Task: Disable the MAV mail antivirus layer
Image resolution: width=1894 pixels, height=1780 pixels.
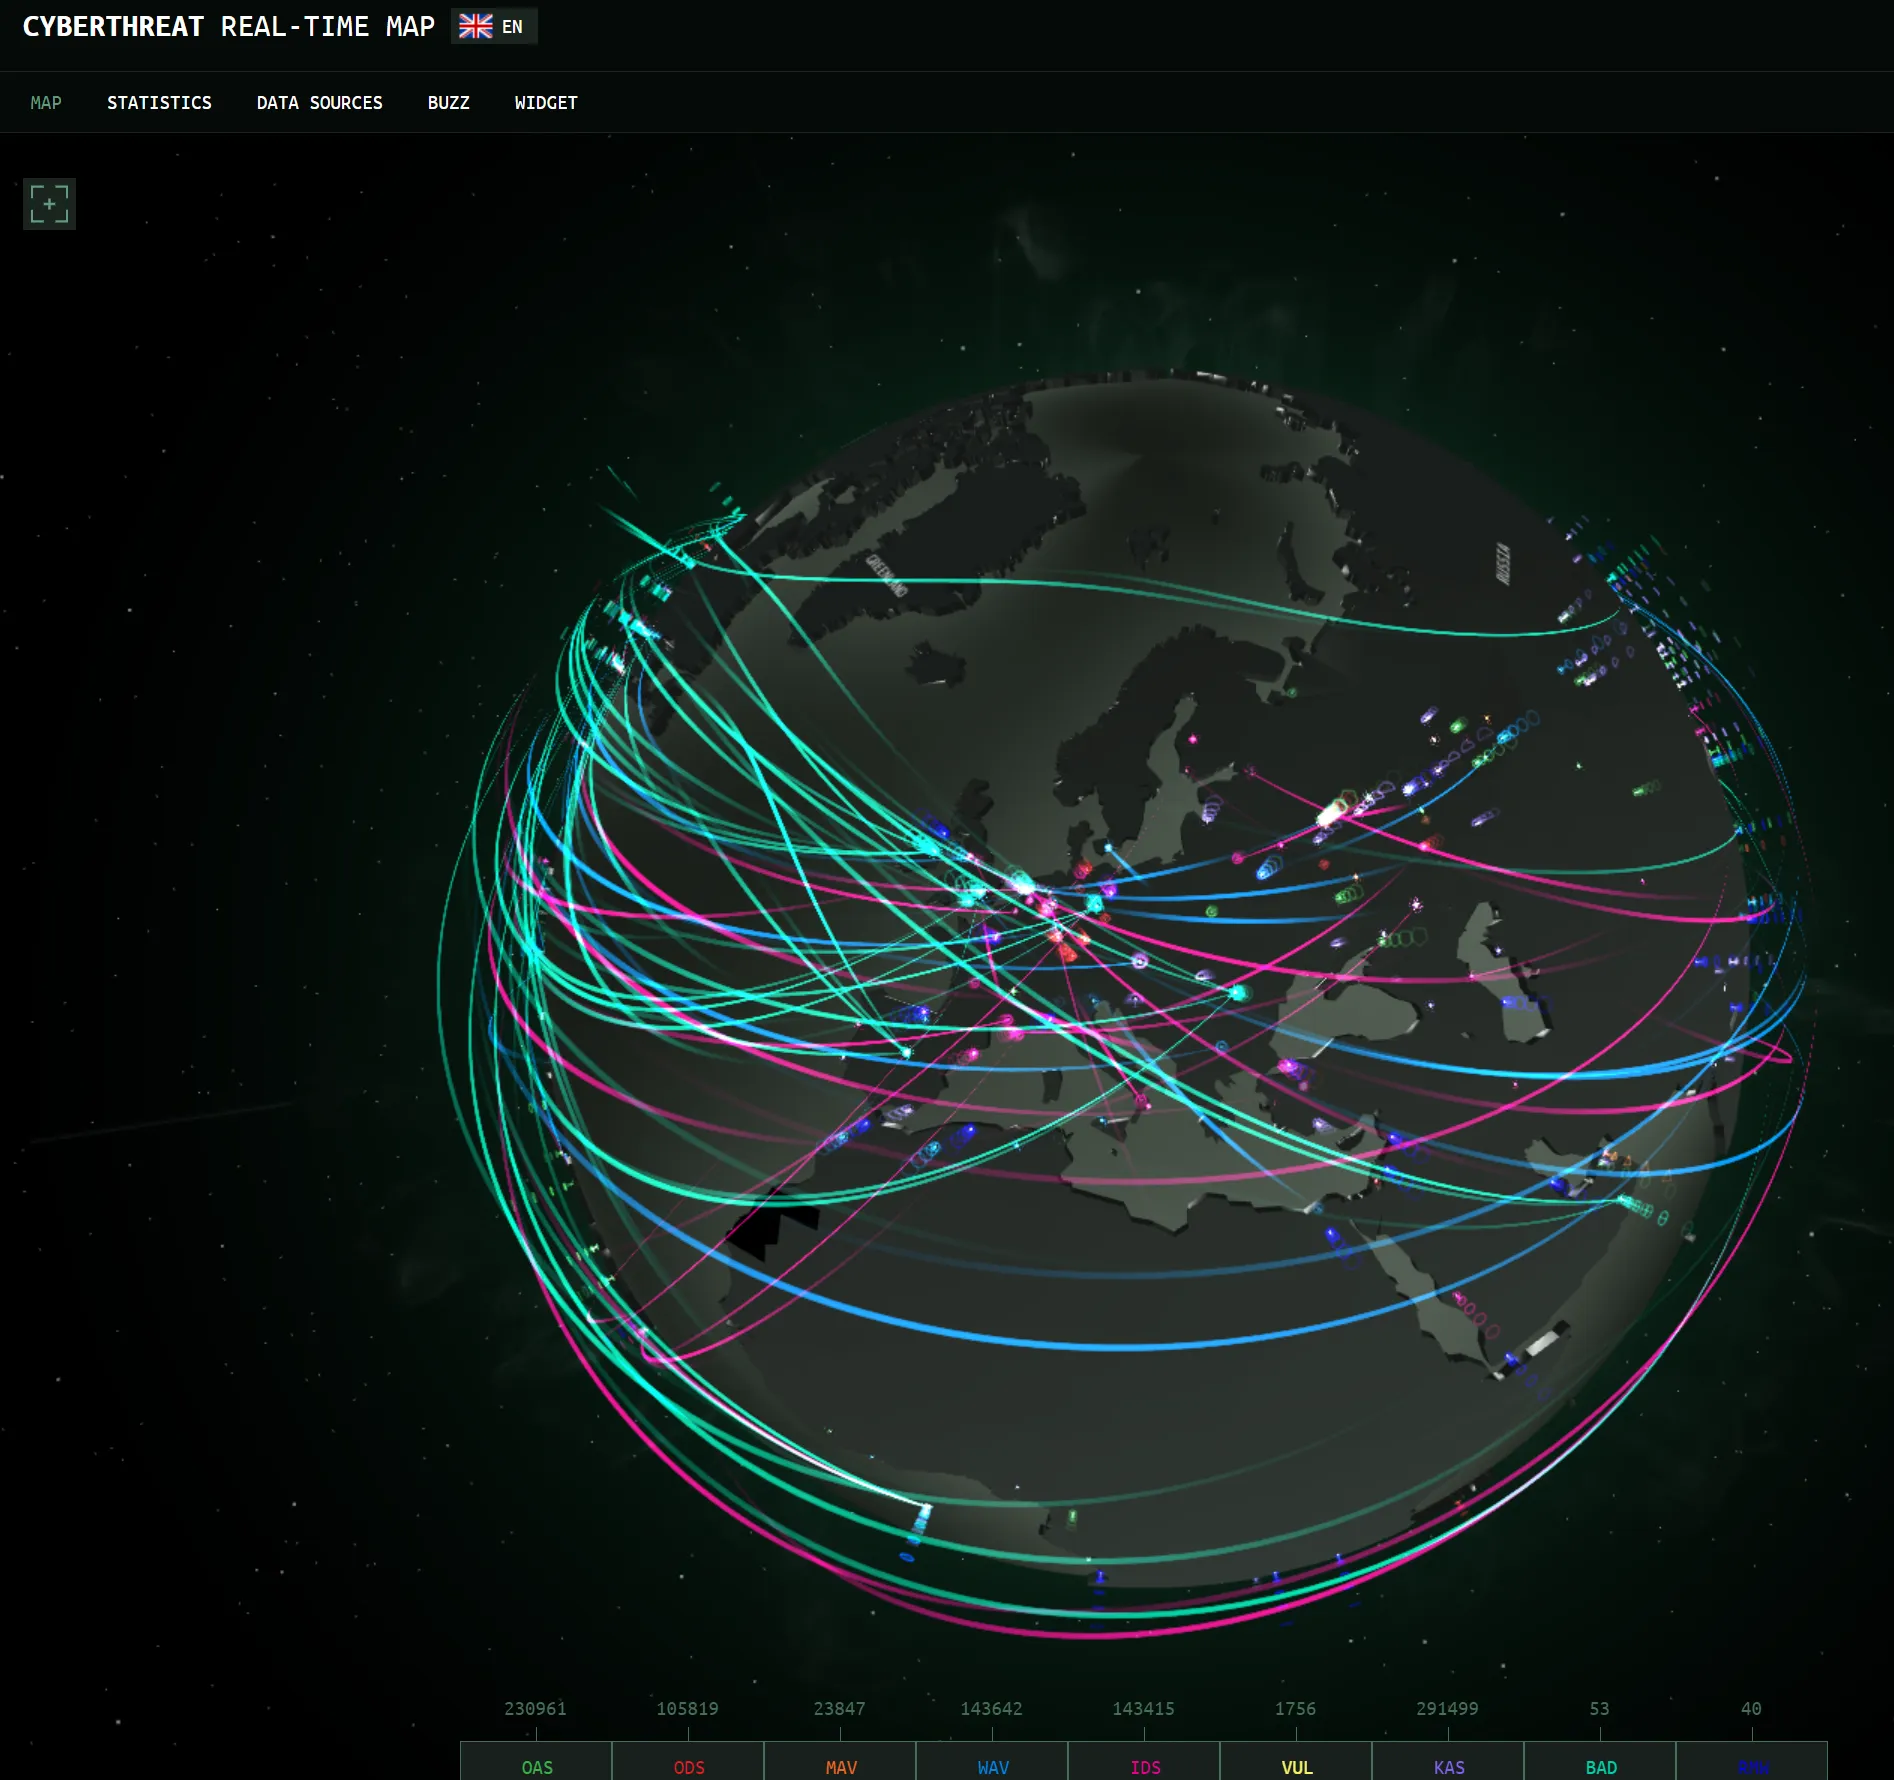Action: (840, 1766)
